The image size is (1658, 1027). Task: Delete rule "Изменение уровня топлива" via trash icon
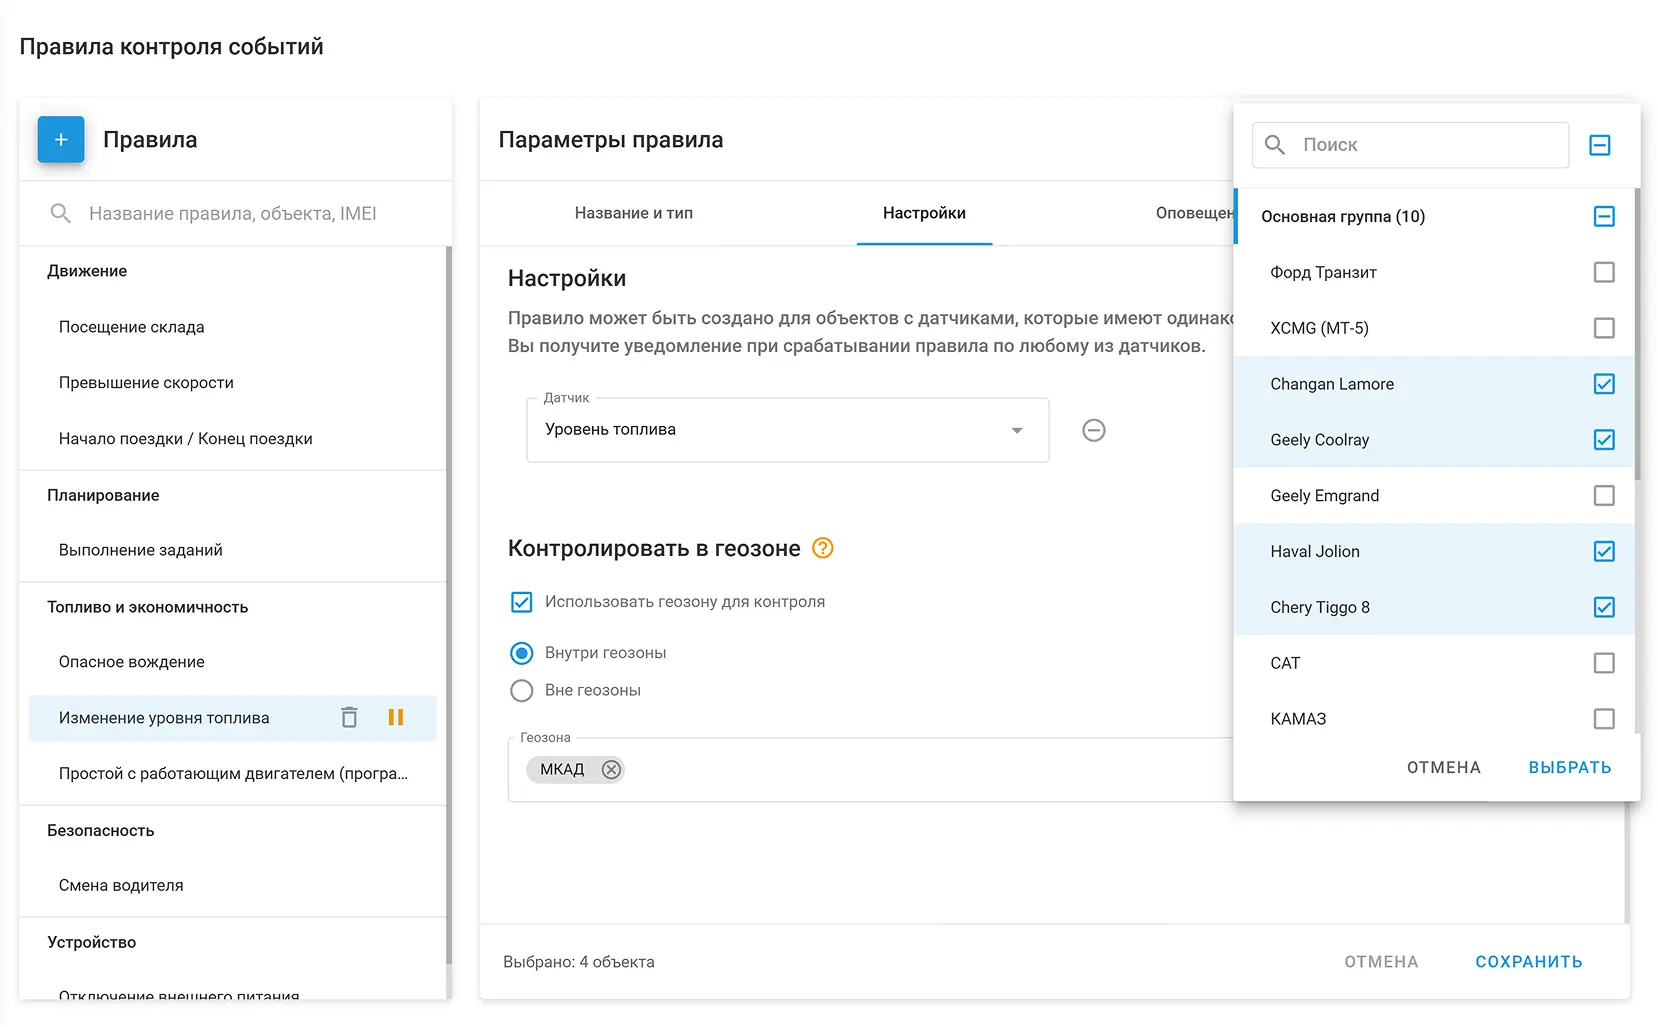[x=349, y=717]
